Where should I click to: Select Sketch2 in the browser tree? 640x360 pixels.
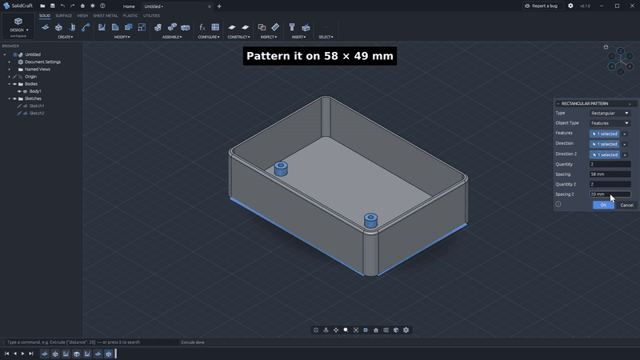click(37, 113)
